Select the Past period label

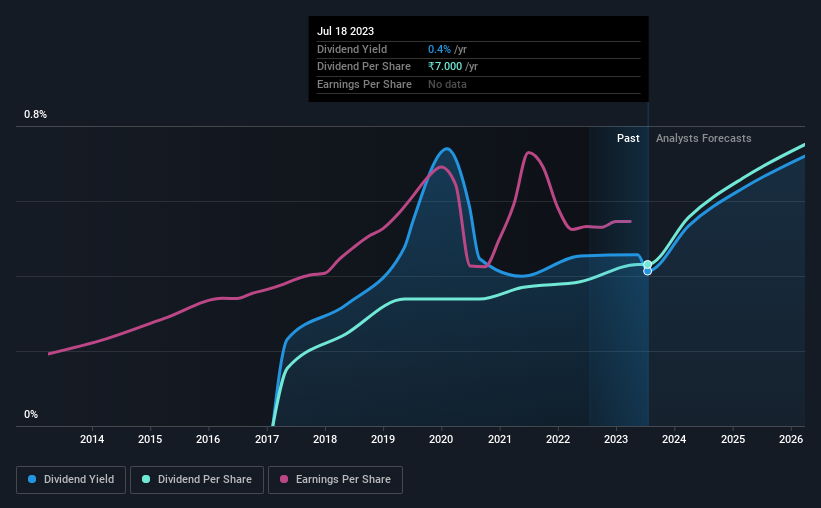(628, 138)
